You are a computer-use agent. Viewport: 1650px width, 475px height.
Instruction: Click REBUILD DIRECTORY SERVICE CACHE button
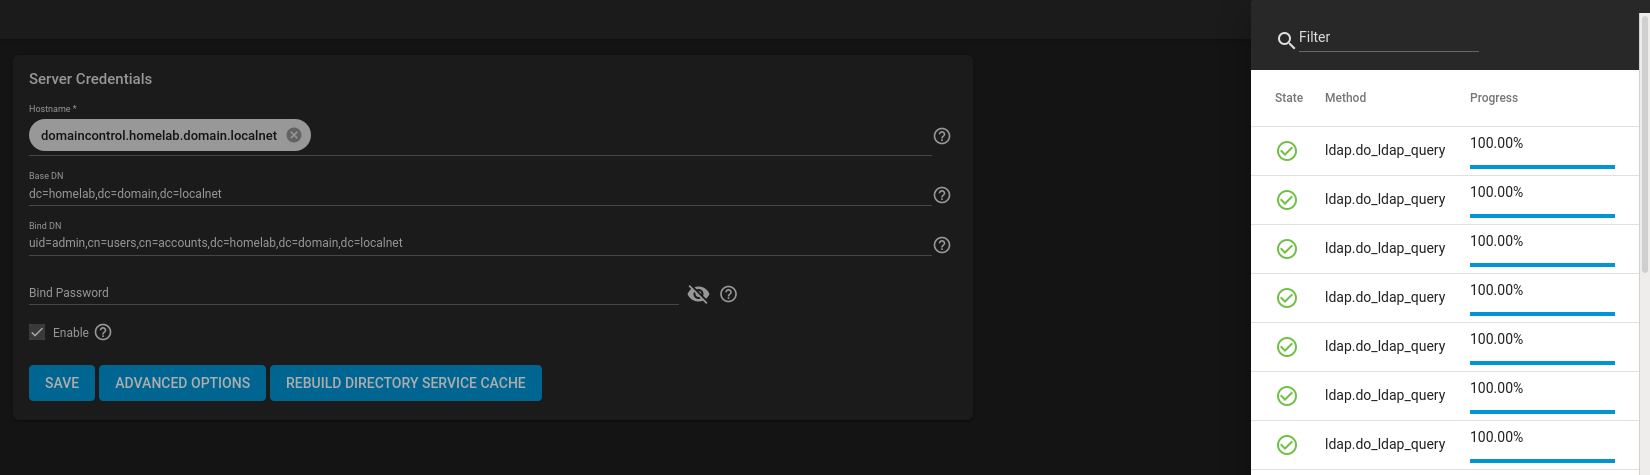point(406,383)
